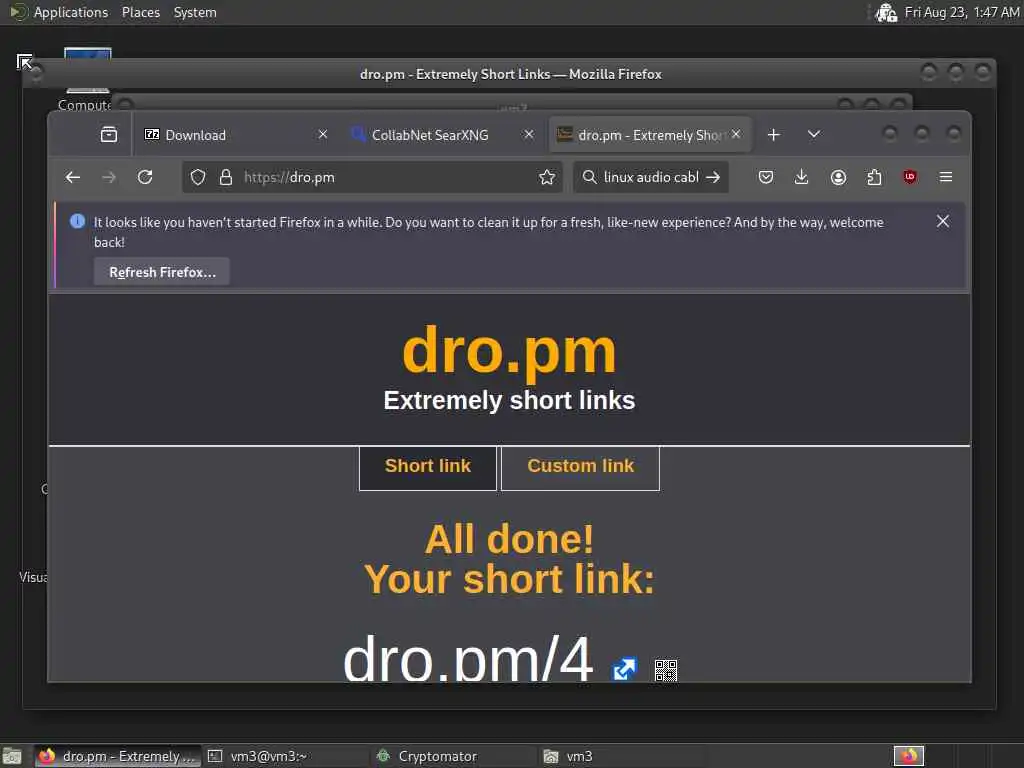
Task: Switch to the dro.pm Firefox taskbar entry
Action: [118, 756]
